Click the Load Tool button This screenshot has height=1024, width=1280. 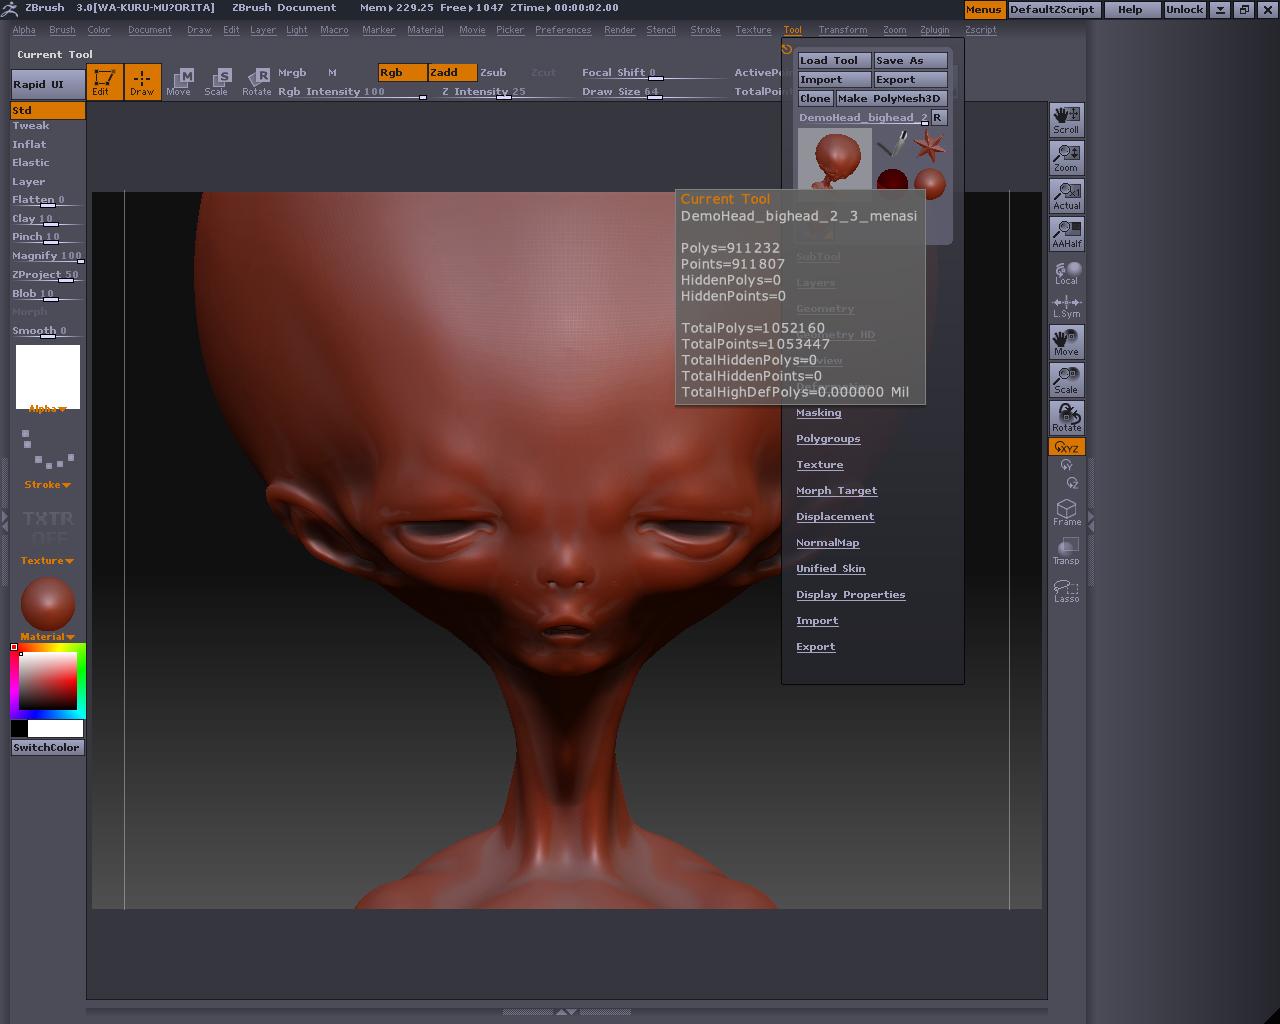pyautogui.click(x=835, y=61)
